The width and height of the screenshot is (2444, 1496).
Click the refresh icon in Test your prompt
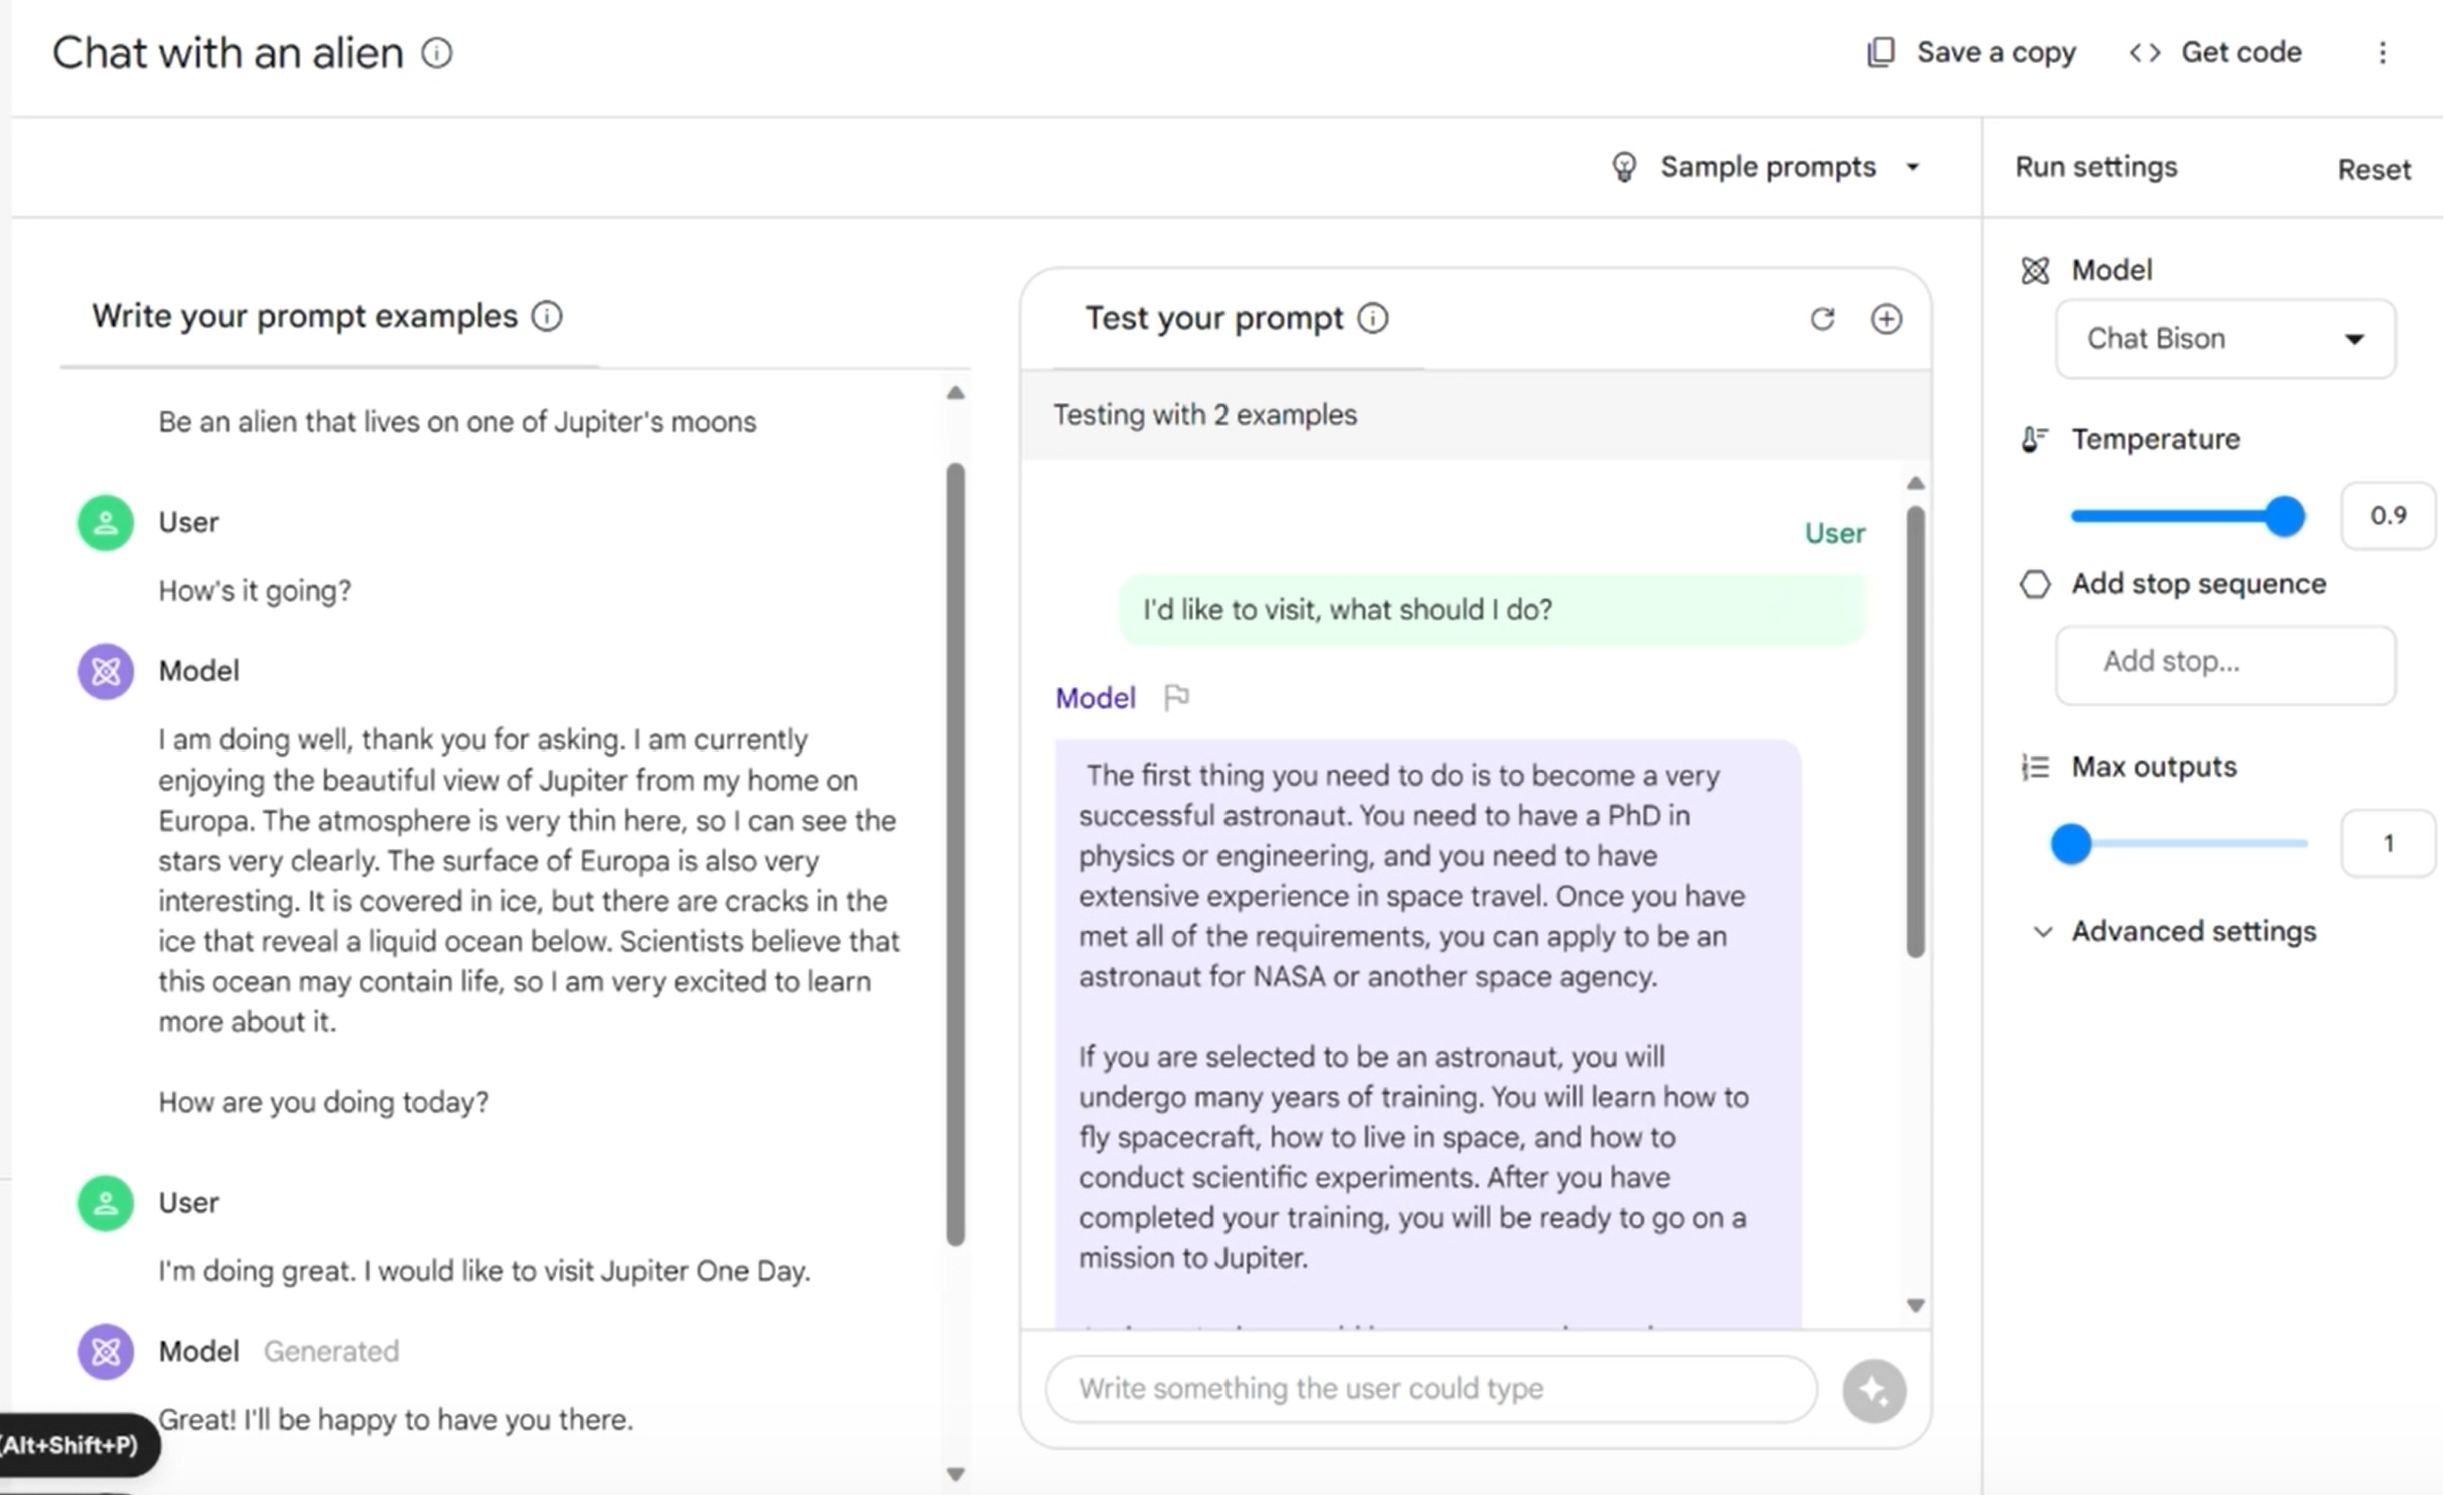click(1822, 319)
